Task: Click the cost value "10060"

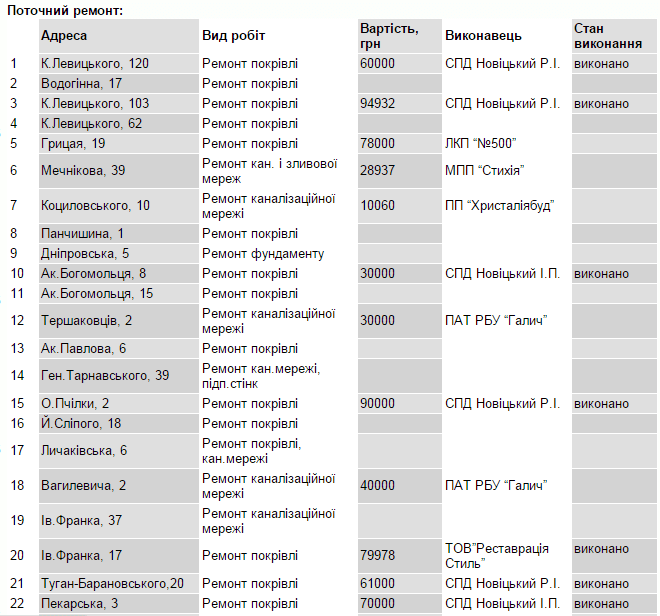Action: pos(377,206)
